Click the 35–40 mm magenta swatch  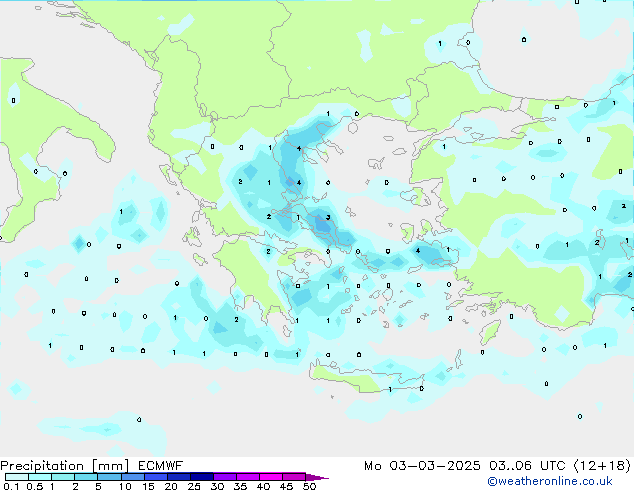coord(247,477)
